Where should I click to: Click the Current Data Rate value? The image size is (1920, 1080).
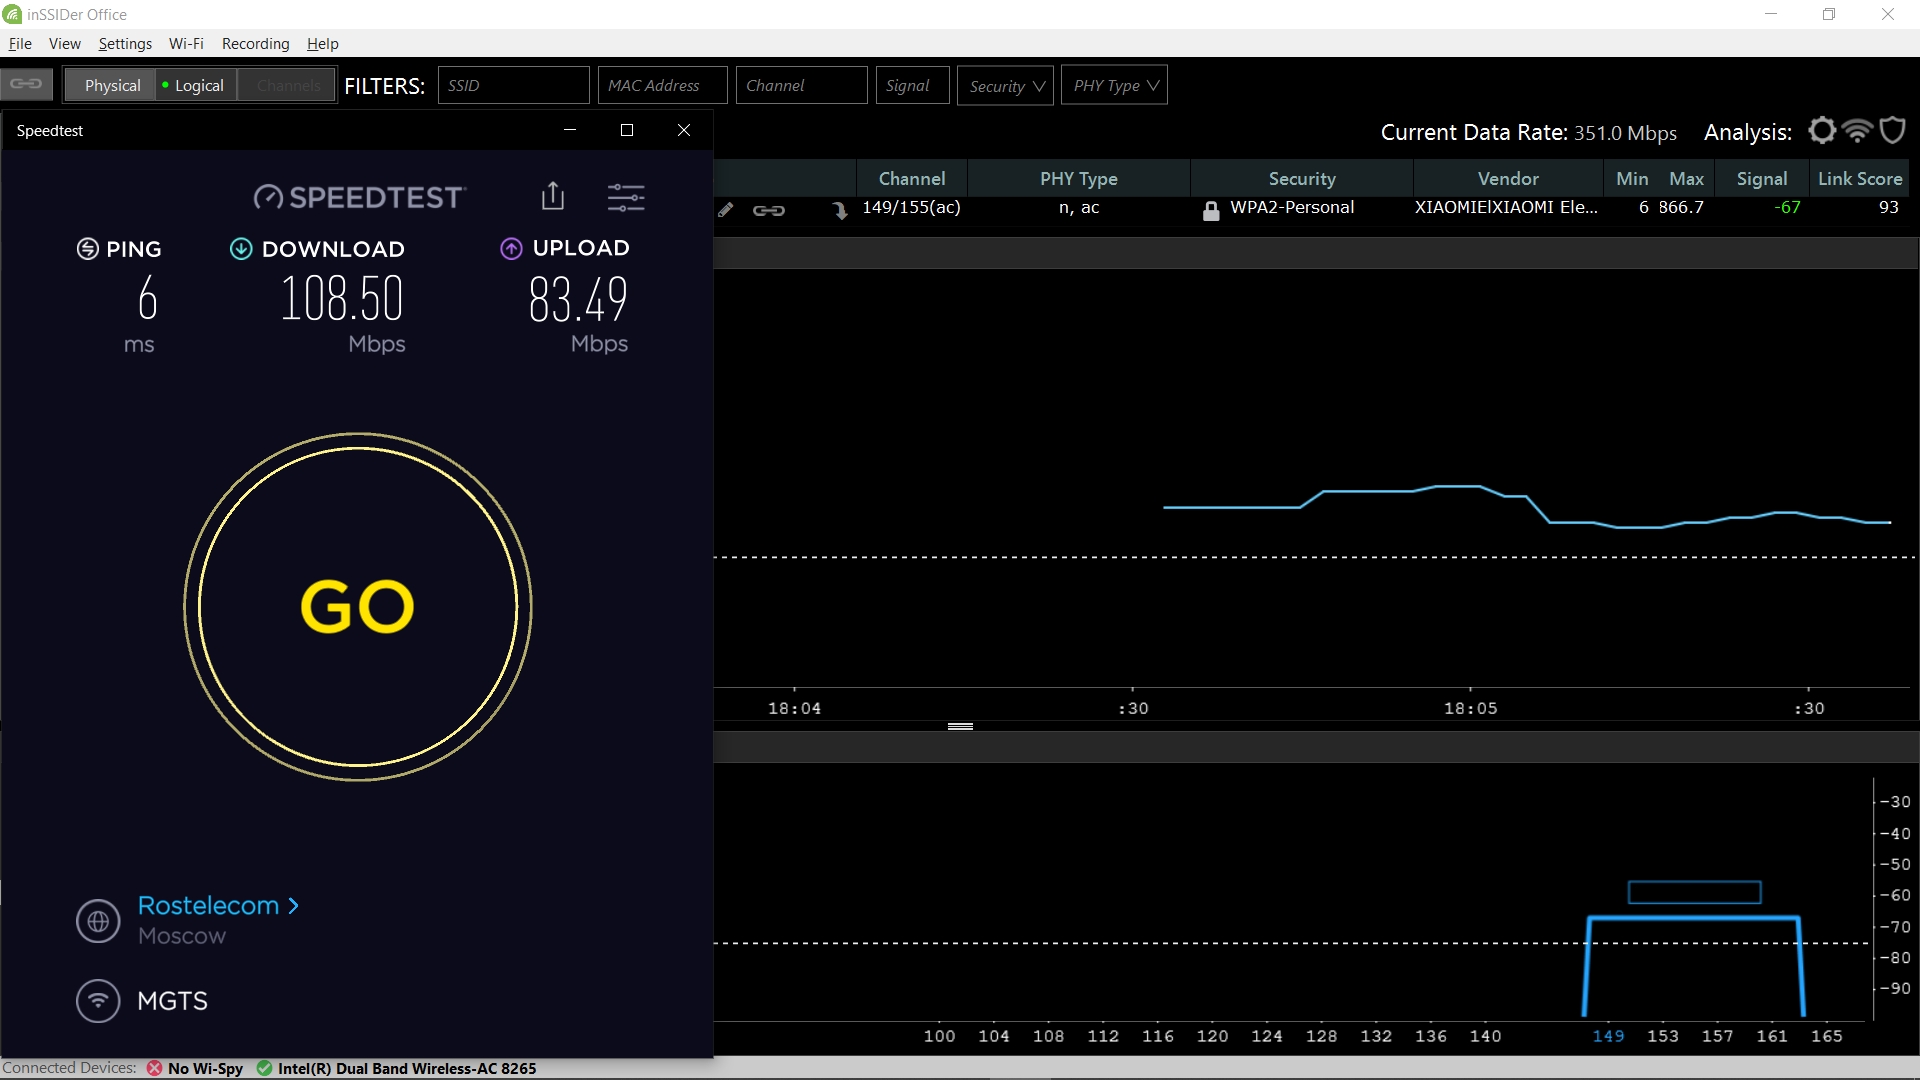(x=1625, y=133)
